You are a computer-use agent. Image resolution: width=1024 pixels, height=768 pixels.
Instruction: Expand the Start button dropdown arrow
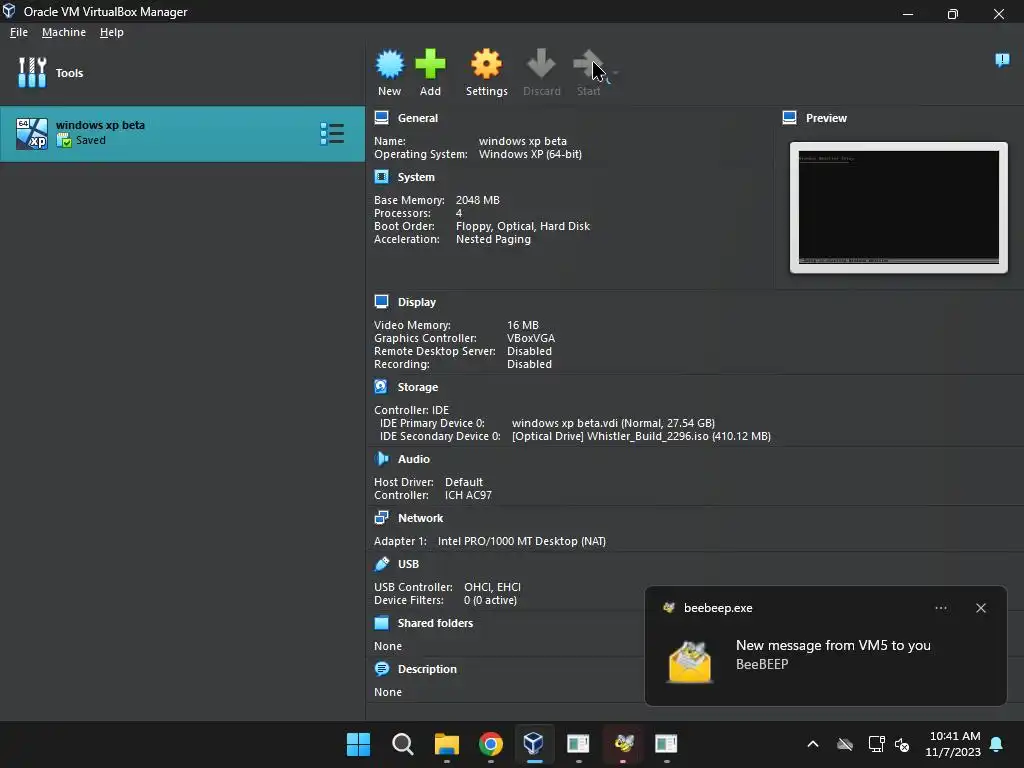615,72
